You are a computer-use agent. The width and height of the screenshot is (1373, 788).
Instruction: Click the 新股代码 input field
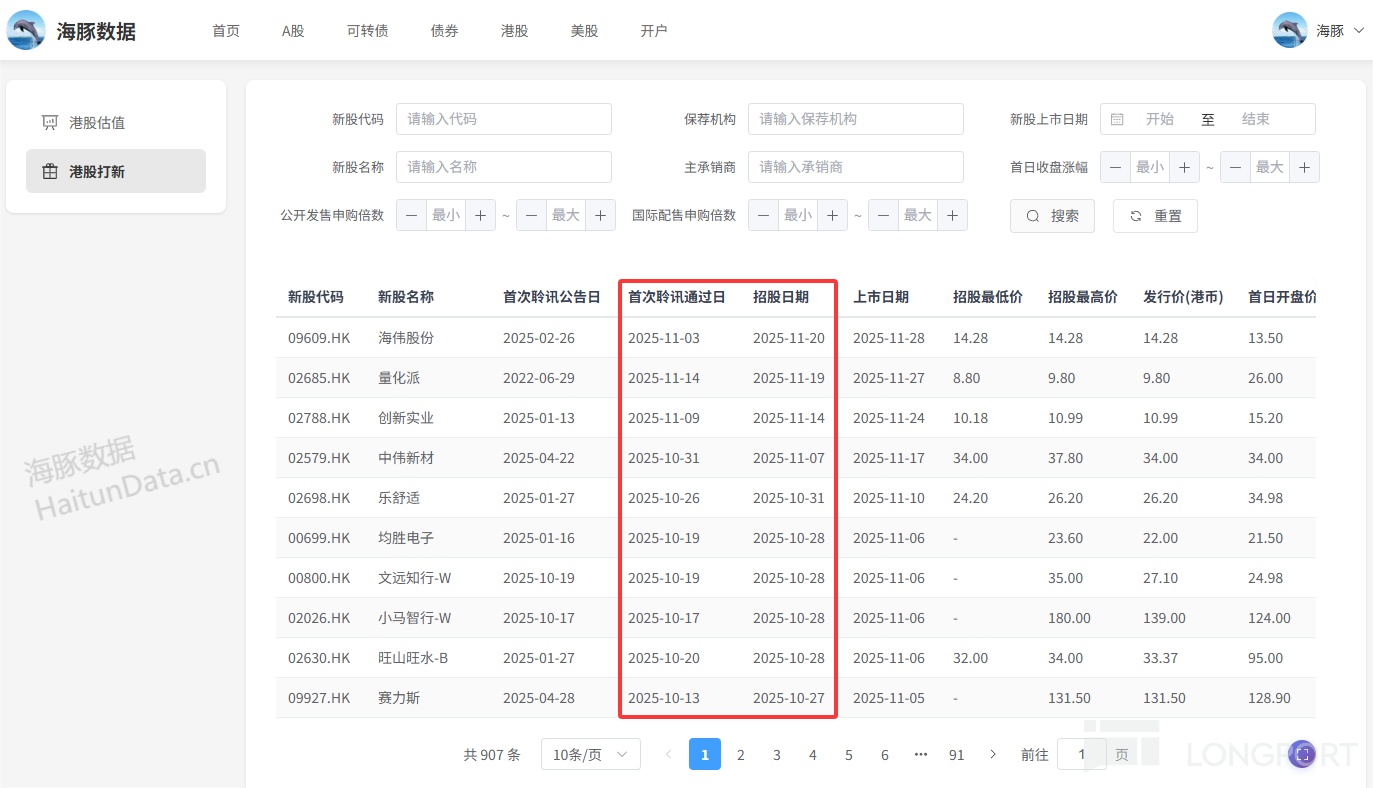coord(504,119)
